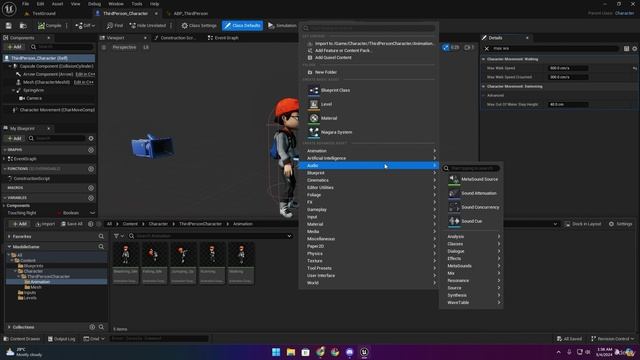Click Add in the Components panel
The width and height of the screenshot is (640, 360).
coord(15,47)
